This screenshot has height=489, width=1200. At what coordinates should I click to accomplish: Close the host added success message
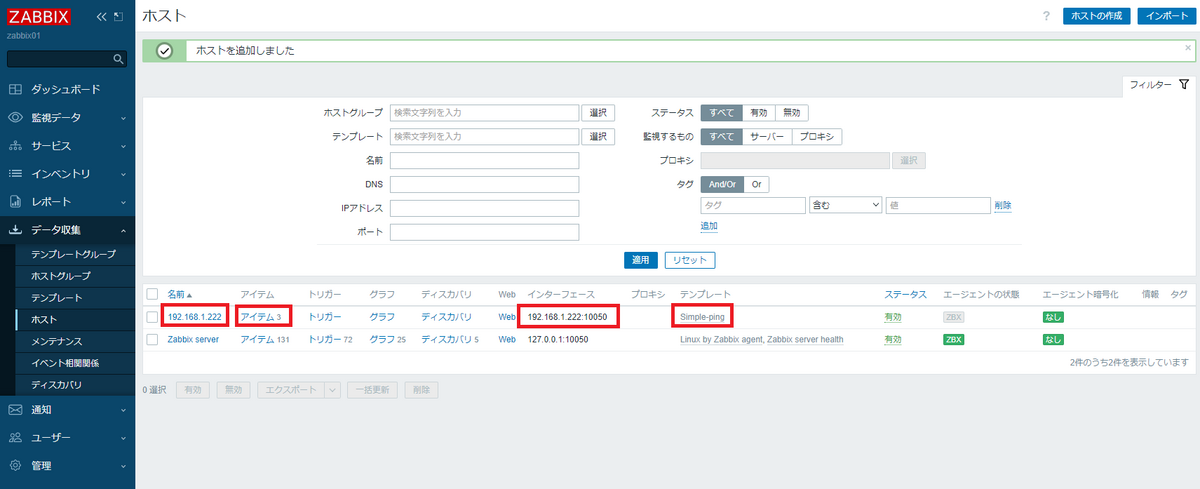[1187, 46]
